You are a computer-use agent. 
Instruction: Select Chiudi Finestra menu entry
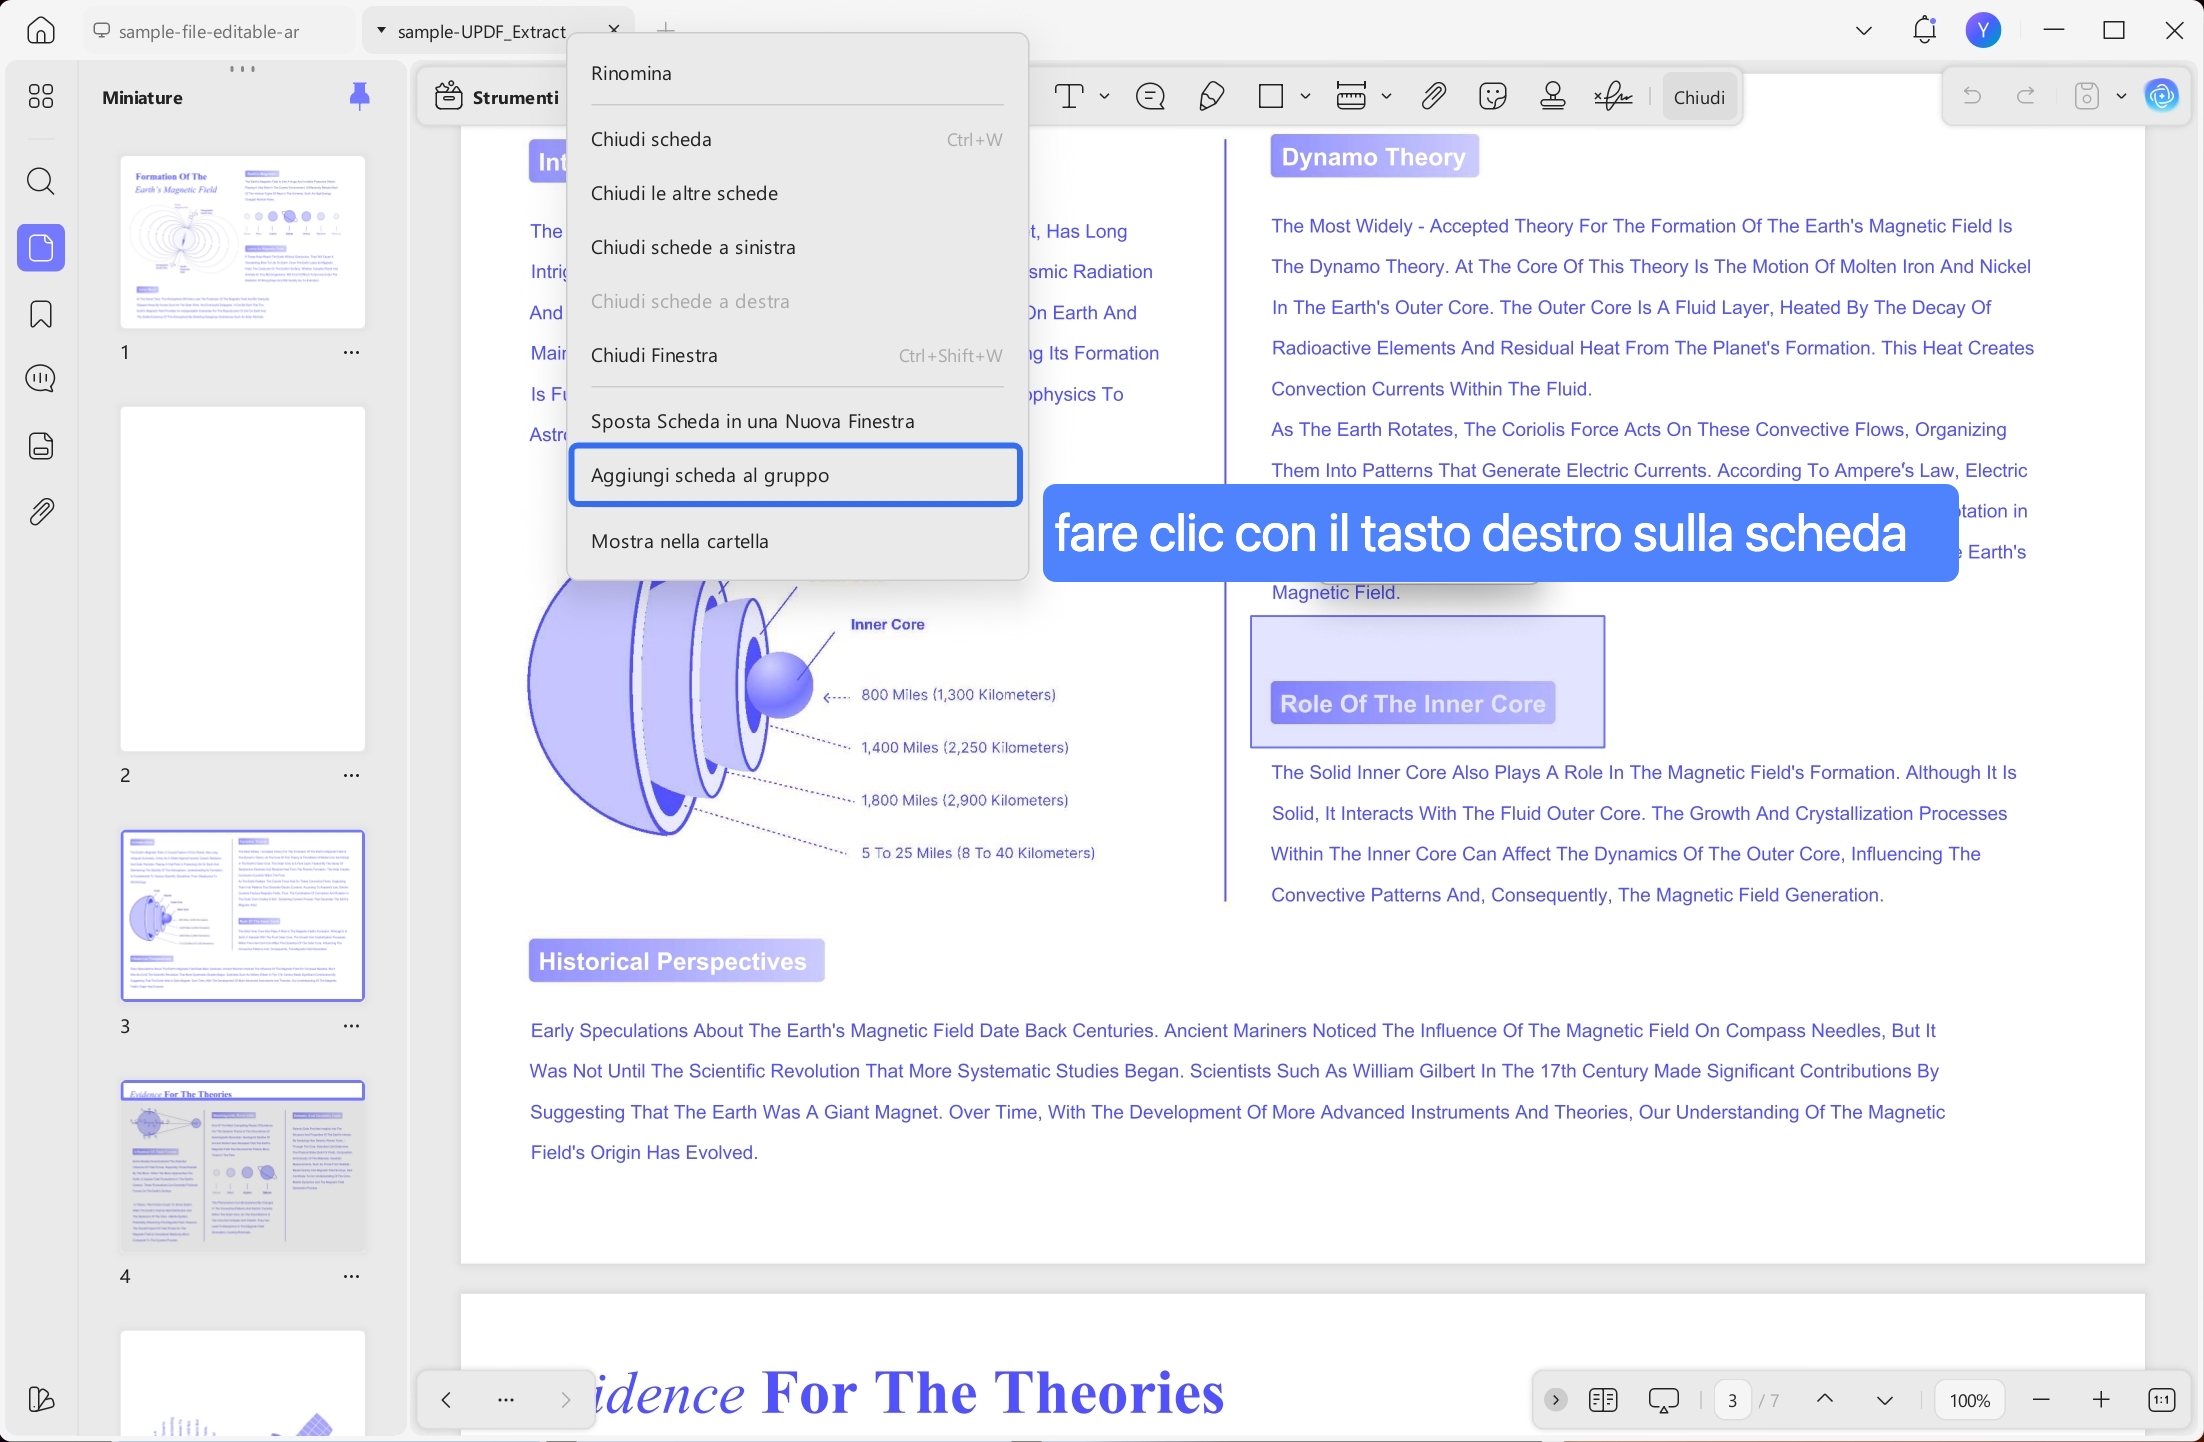(x=797, y=355)
